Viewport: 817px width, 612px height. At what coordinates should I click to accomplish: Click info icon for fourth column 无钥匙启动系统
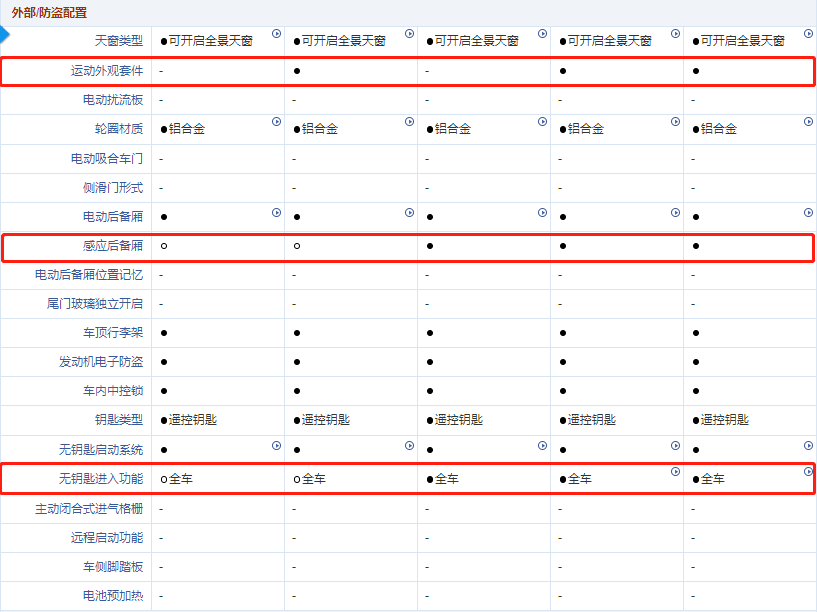675,445
